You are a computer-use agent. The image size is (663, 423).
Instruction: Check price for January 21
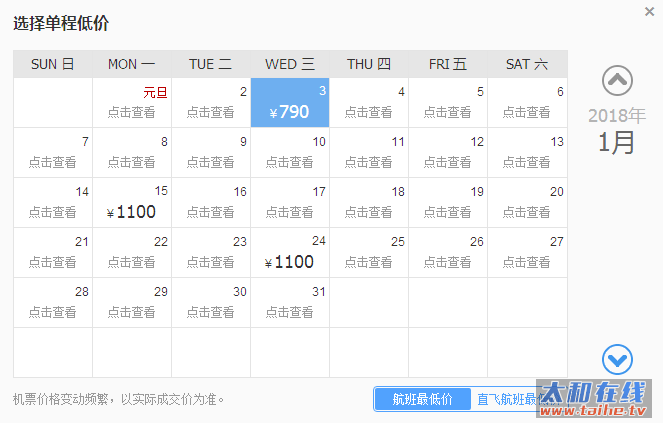(53, 253)
